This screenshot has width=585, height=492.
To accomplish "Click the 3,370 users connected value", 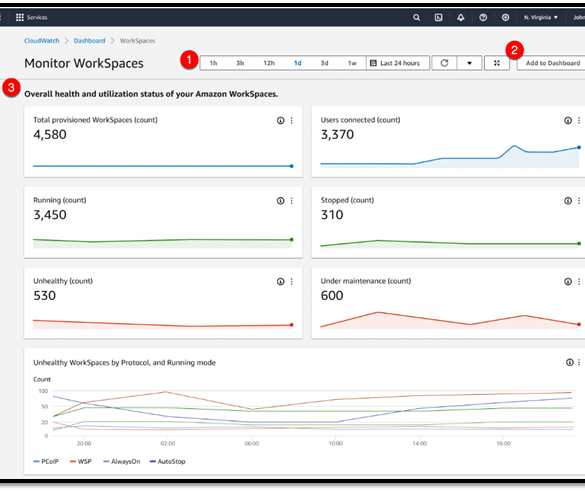I will [x=337, y=135].
